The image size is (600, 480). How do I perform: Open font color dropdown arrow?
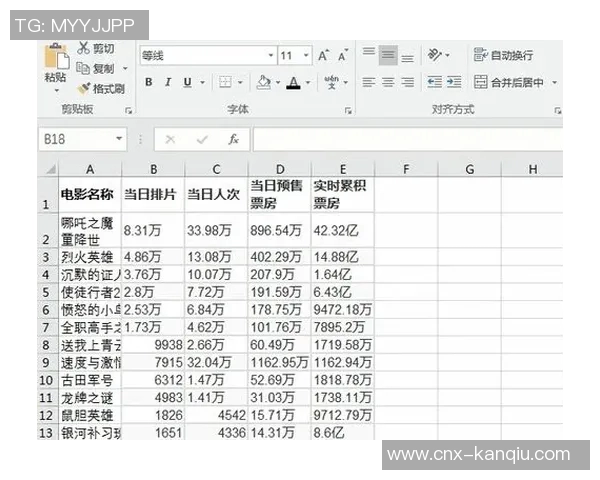click(x=308, y=82)
